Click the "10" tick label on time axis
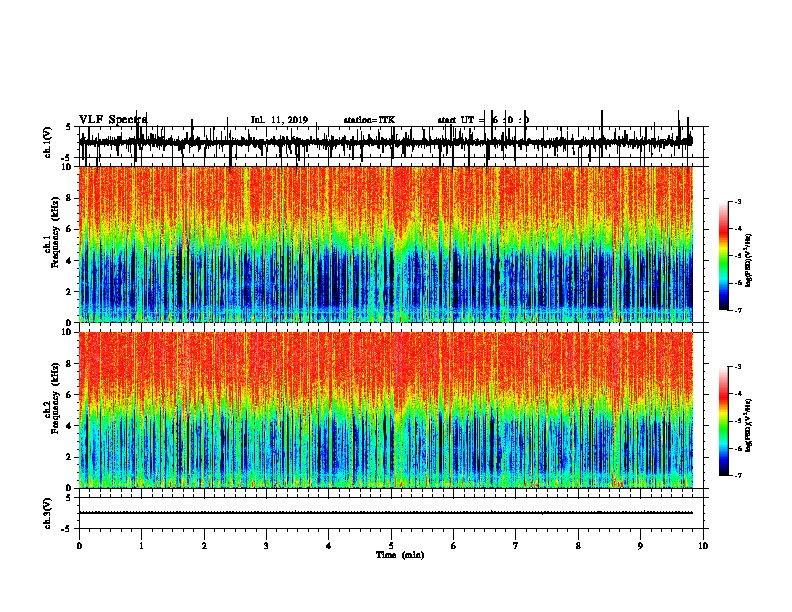This screenshot has height=612, width=792. [703, 546]
